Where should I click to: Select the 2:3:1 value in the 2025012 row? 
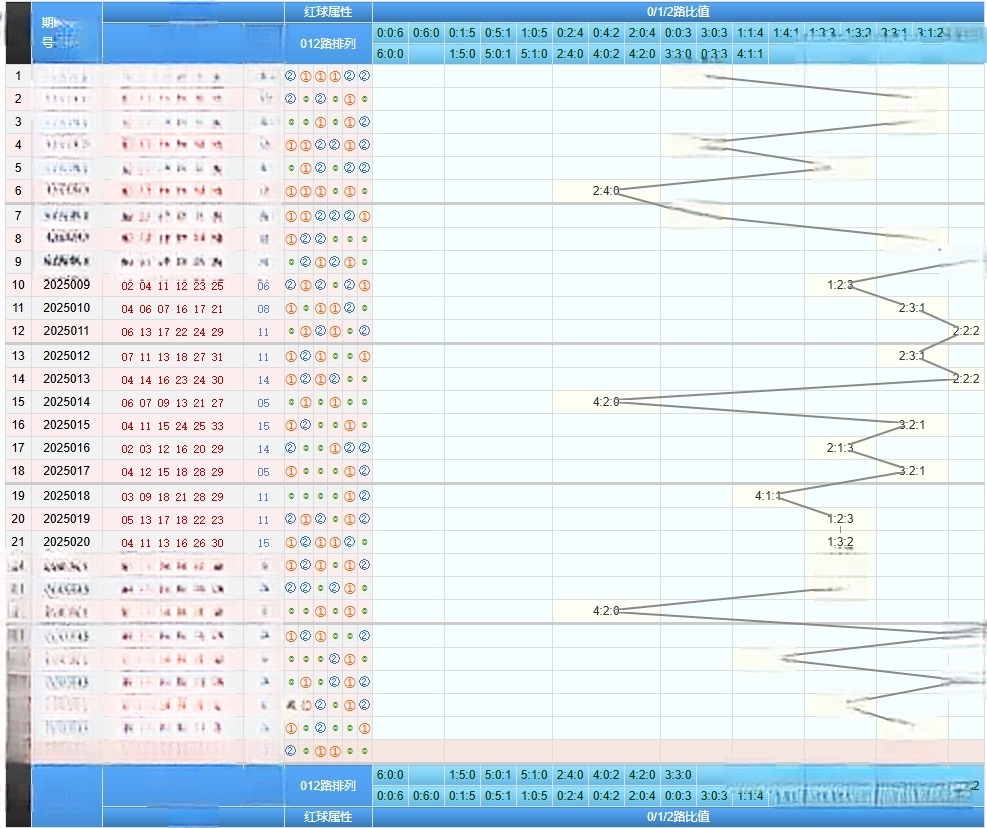coord(911,356)
